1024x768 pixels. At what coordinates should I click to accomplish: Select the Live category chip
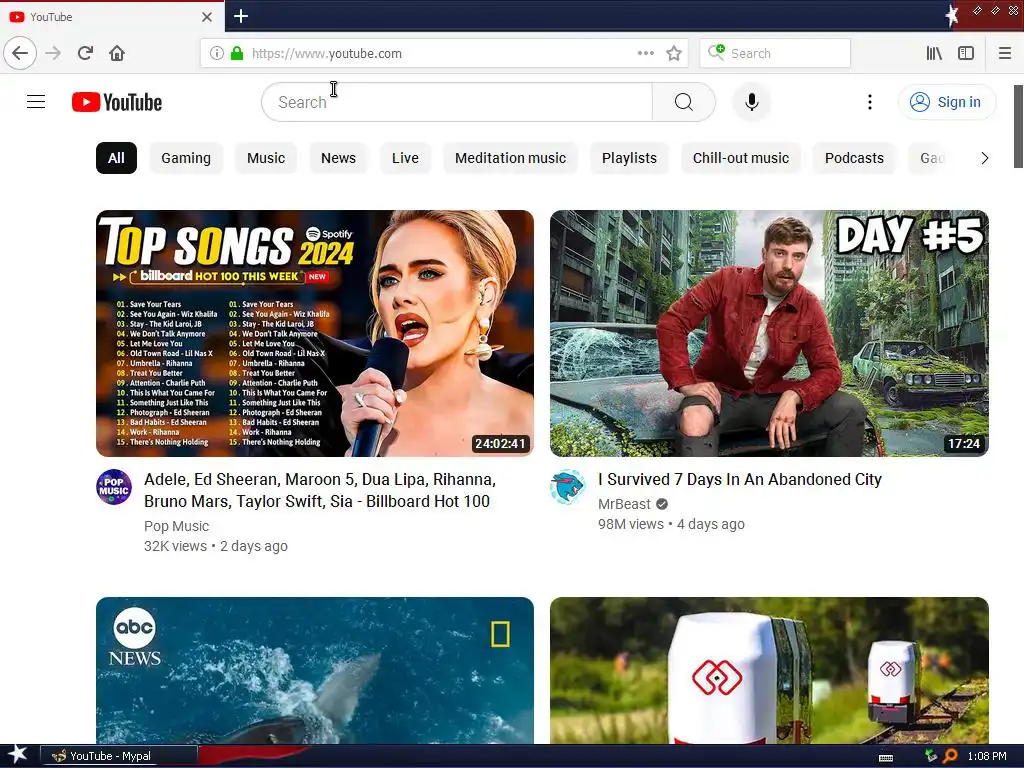[x=405, y=158]
